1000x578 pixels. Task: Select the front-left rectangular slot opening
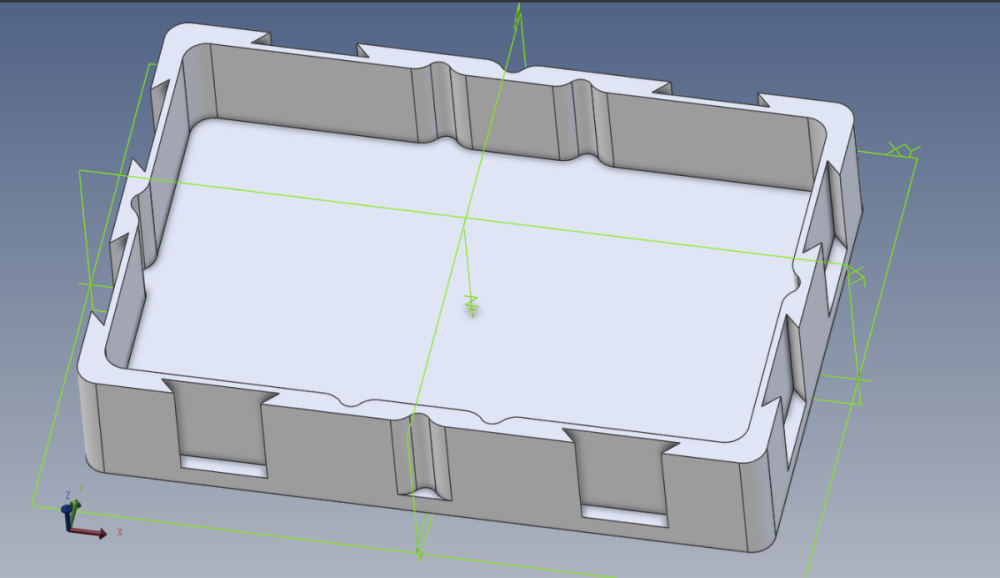[224, 466]
